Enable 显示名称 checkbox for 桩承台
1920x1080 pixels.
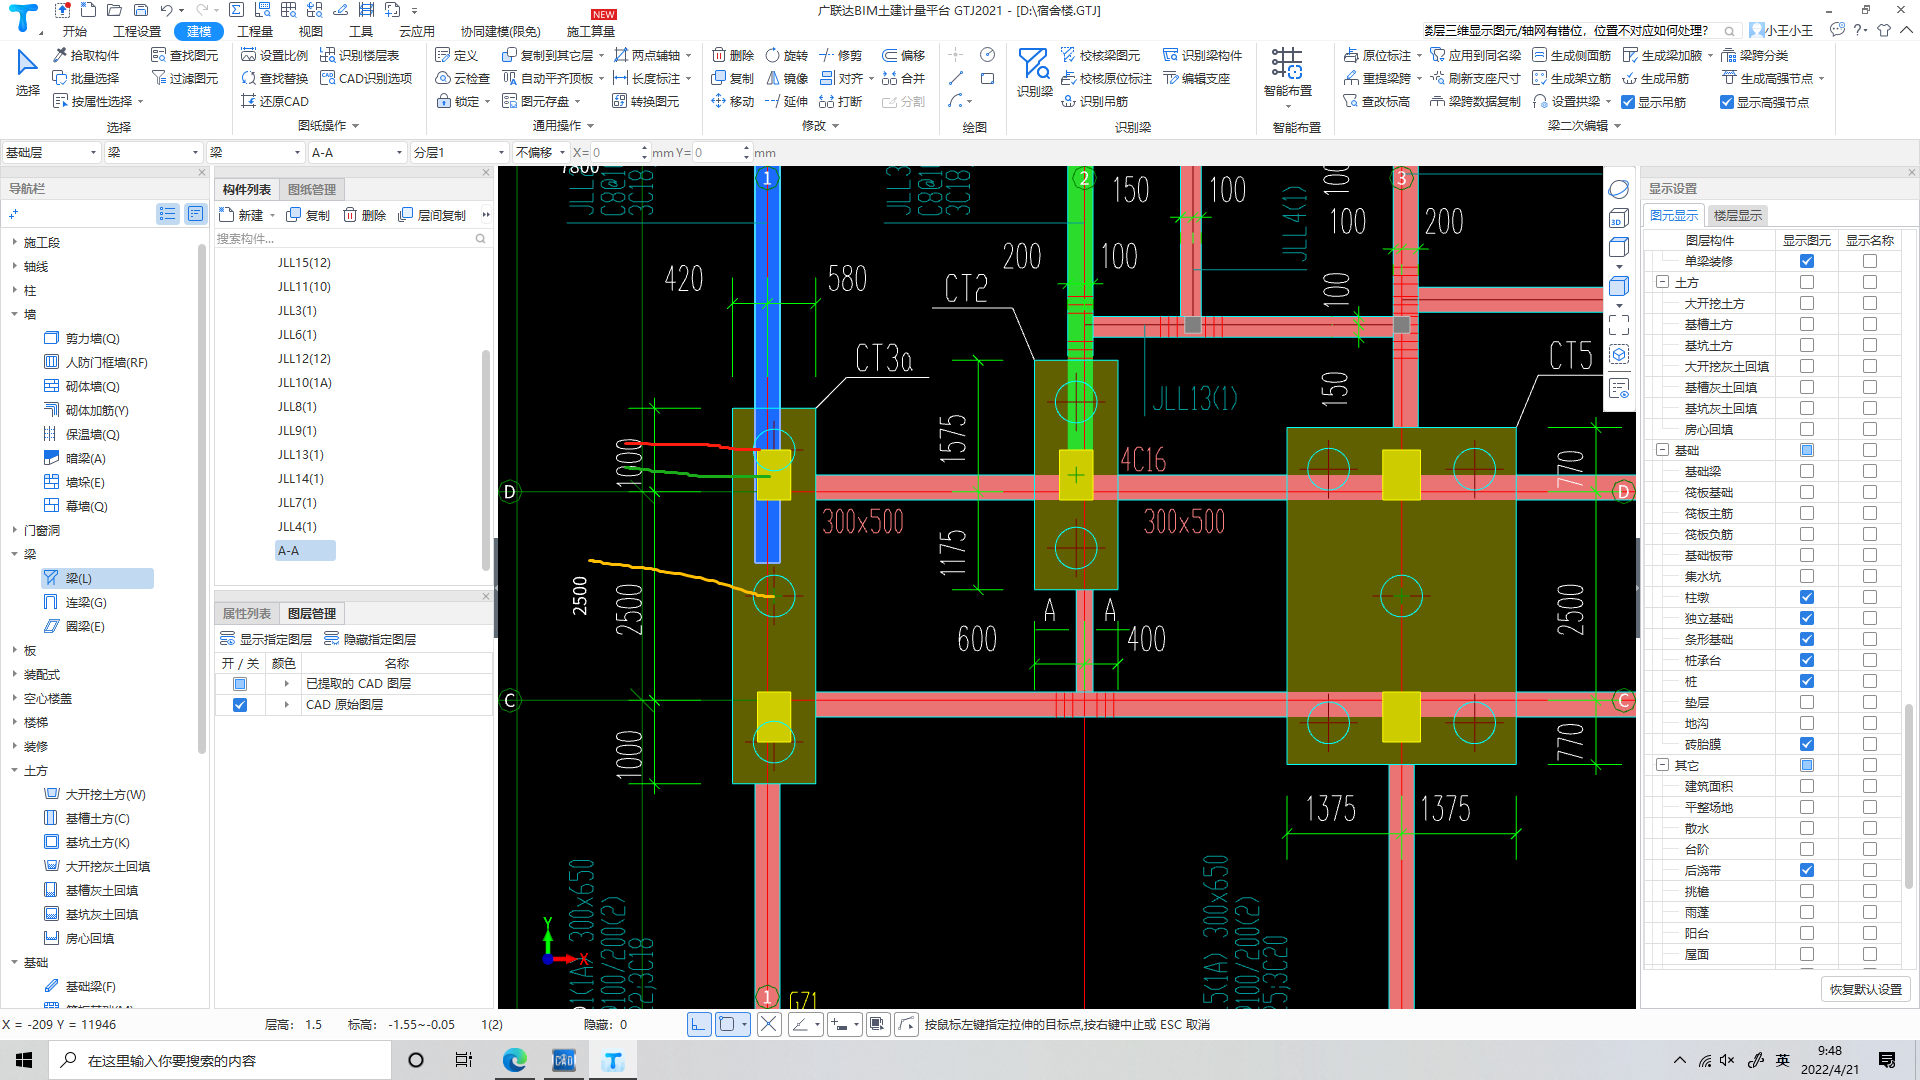tap(1870, 660)
